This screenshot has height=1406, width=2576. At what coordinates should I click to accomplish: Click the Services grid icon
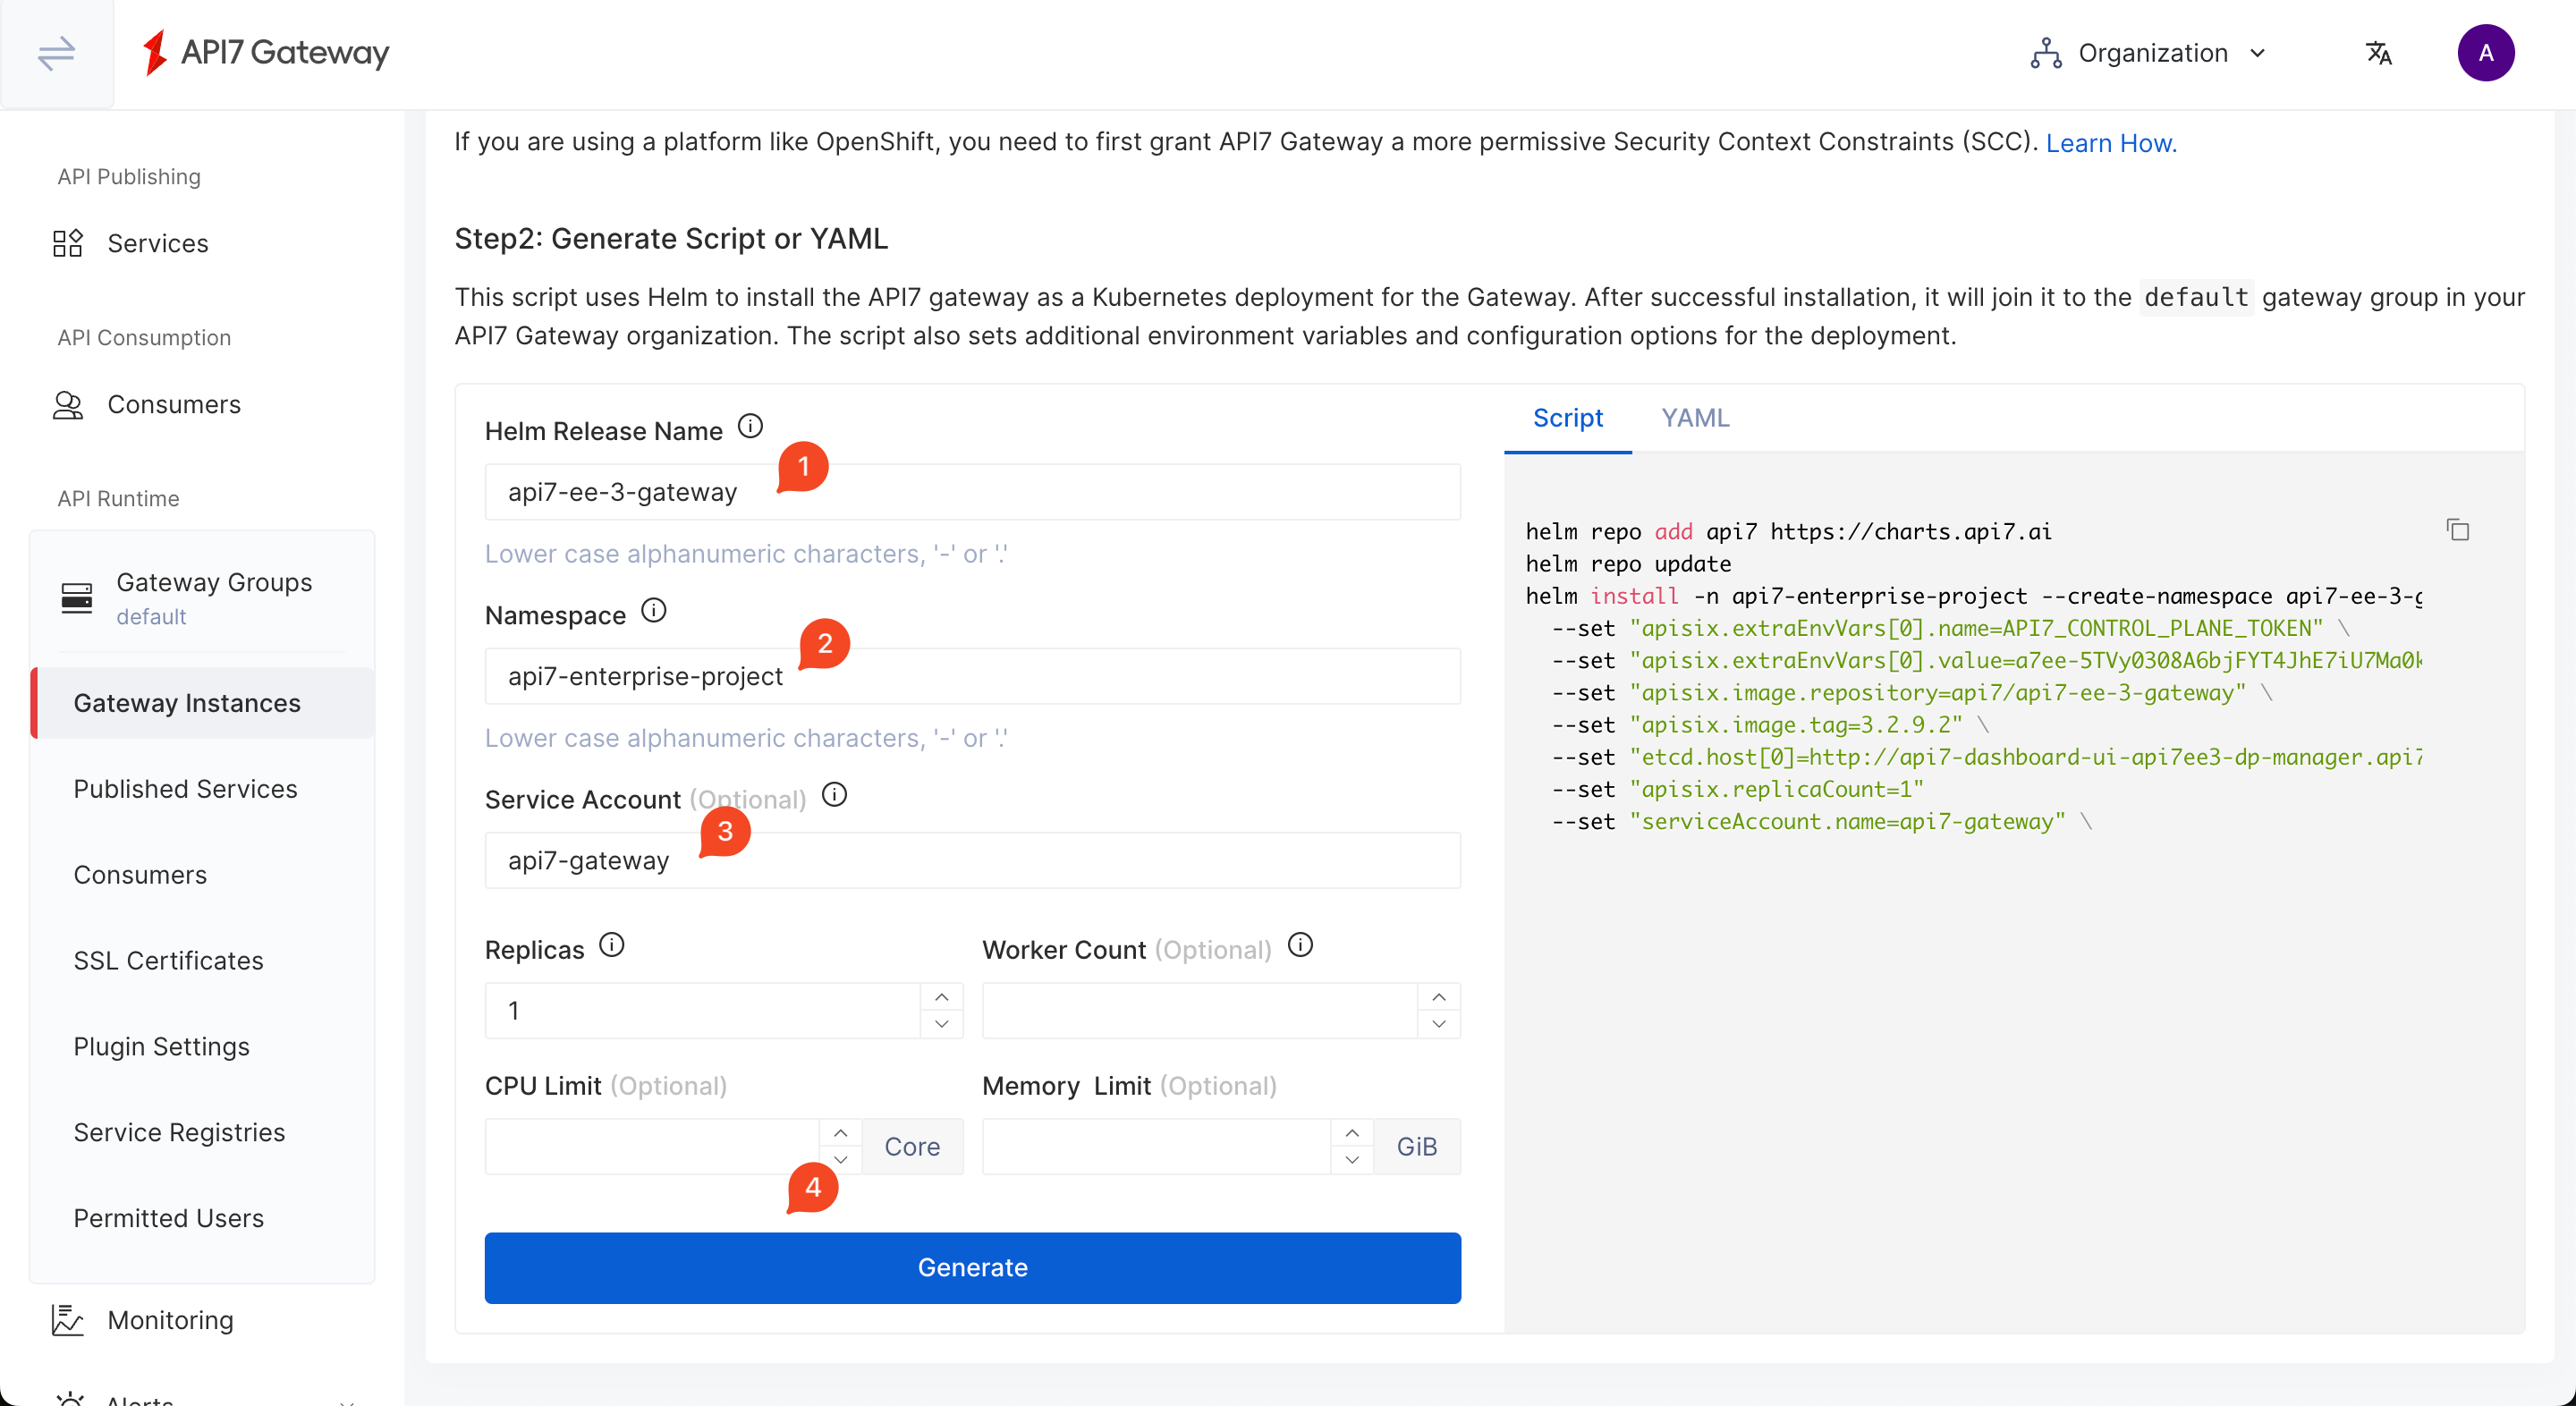point(67,243)
